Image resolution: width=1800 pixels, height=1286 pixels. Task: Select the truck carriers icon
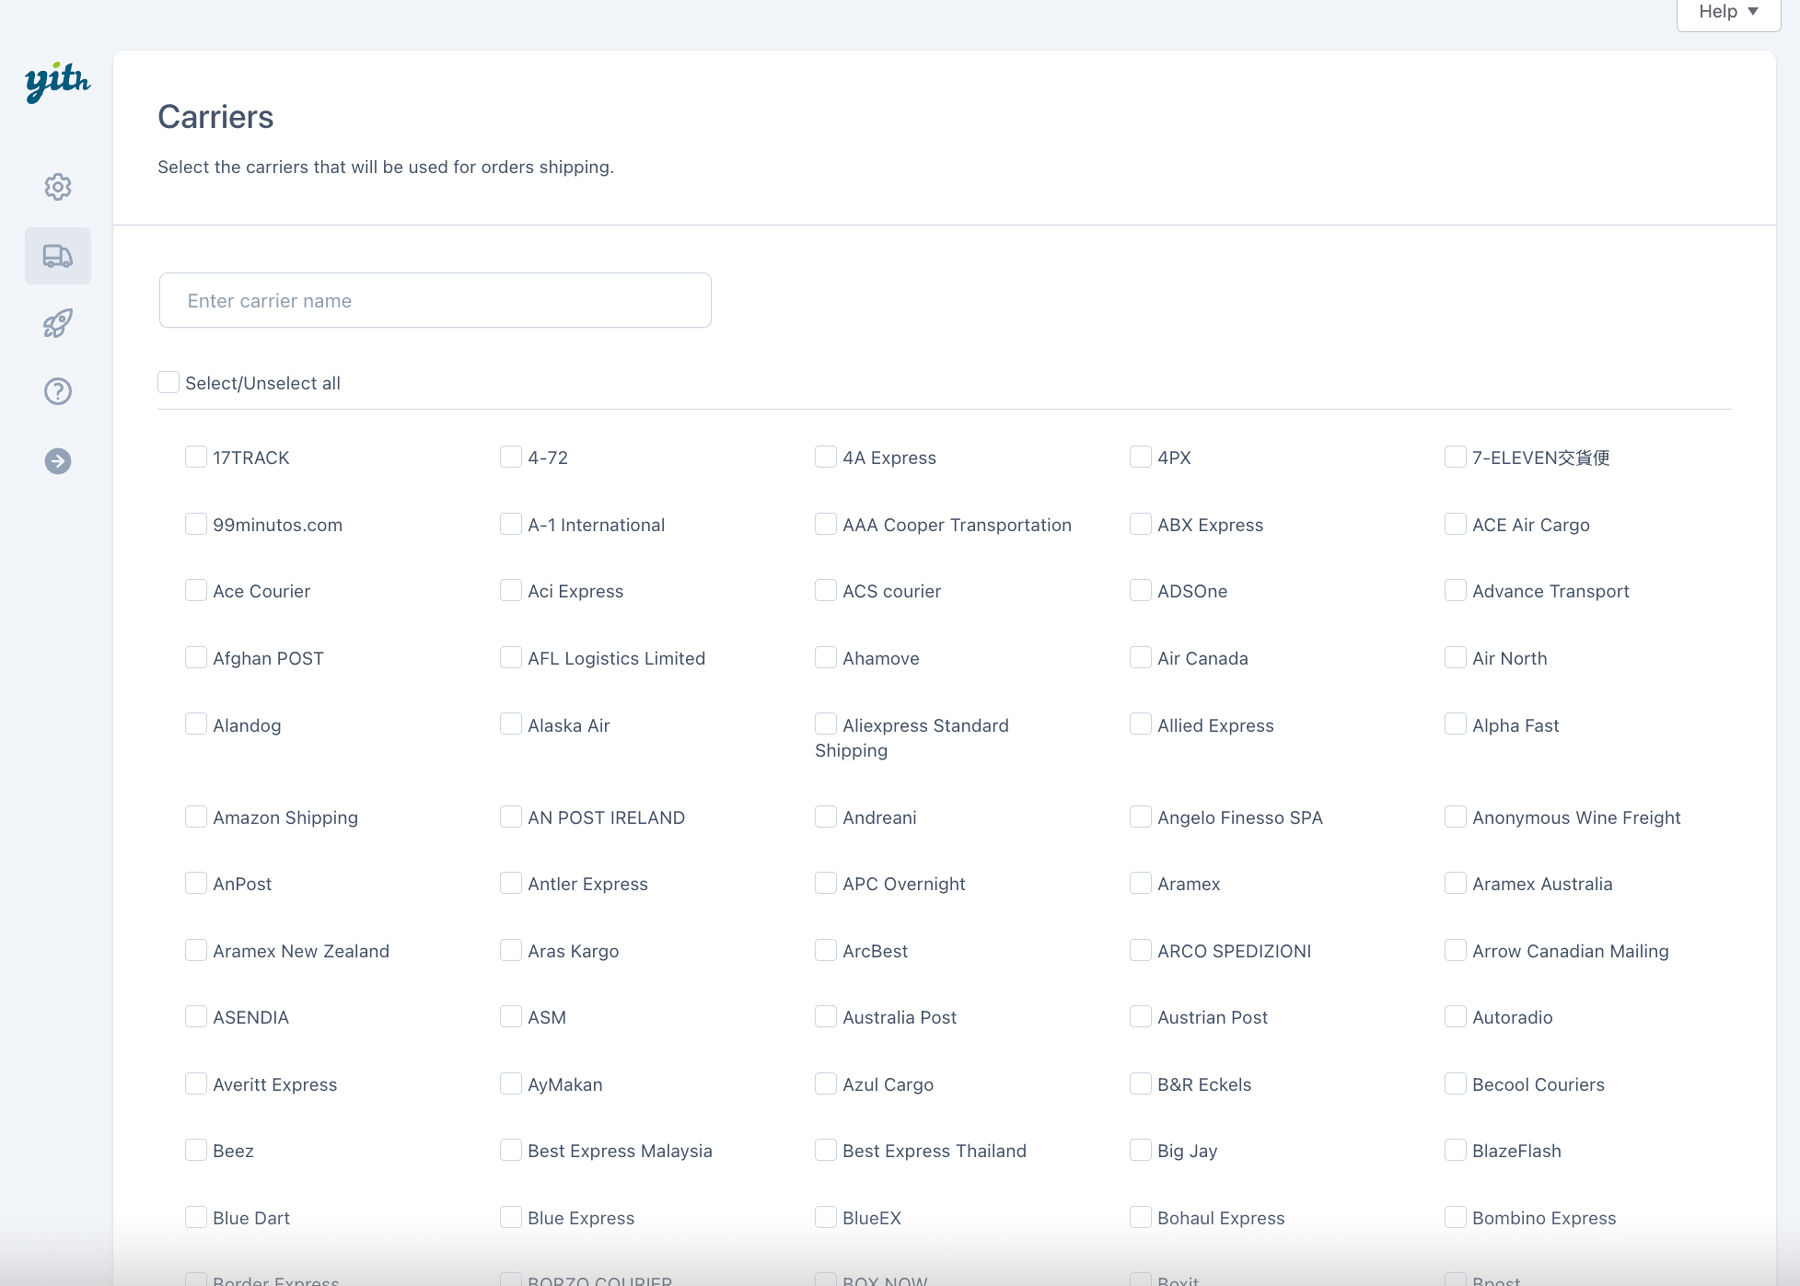(x=58, y=256)
